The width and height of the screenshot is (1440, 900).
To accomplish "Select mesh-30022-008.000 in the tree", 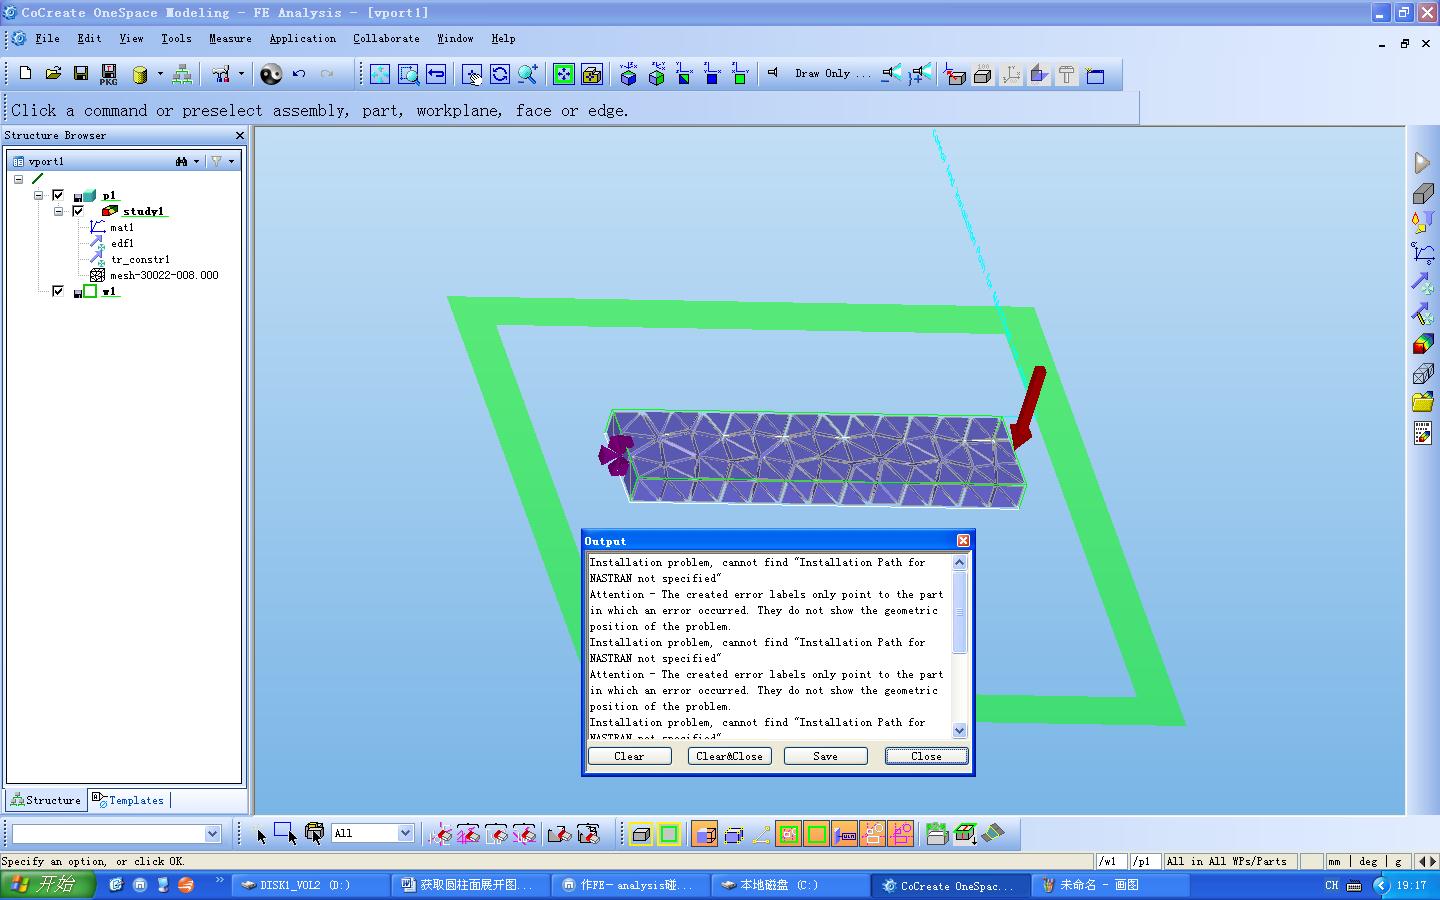I will 164,275.
